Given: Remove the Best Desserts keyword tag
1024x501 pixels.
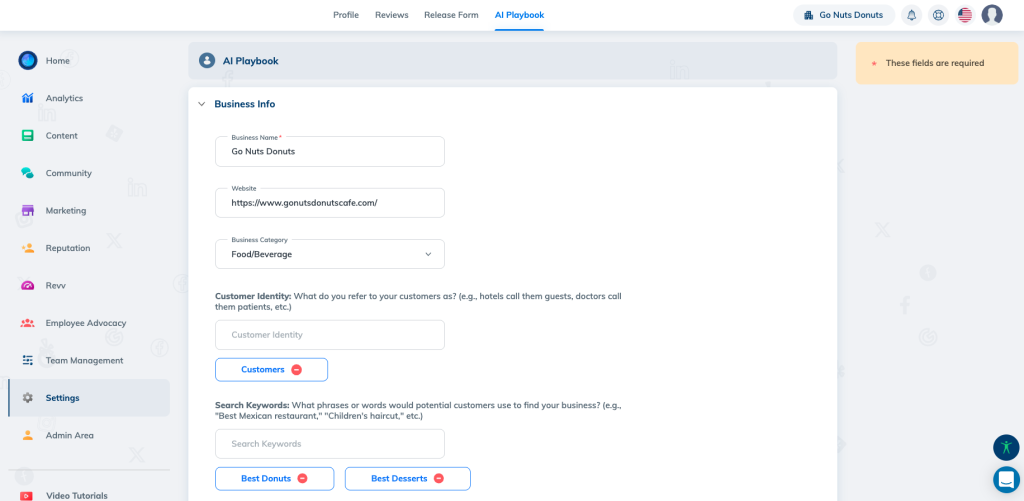Looking at the screenshot, I should point(438,479).
